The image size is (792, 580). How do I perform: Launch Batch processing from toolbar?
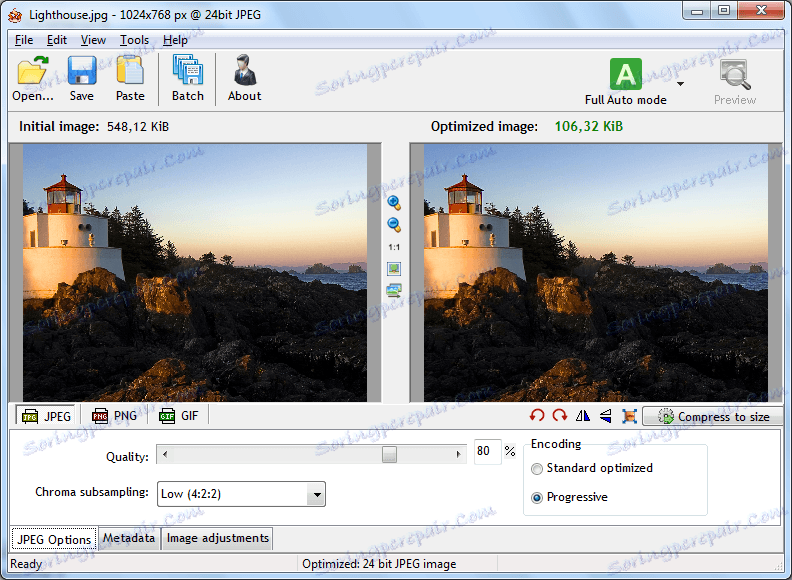(187, 78)
